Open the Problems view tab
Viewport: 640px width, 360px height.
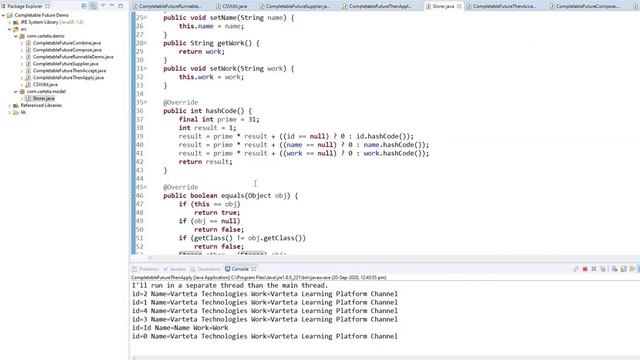coord(146,269)
